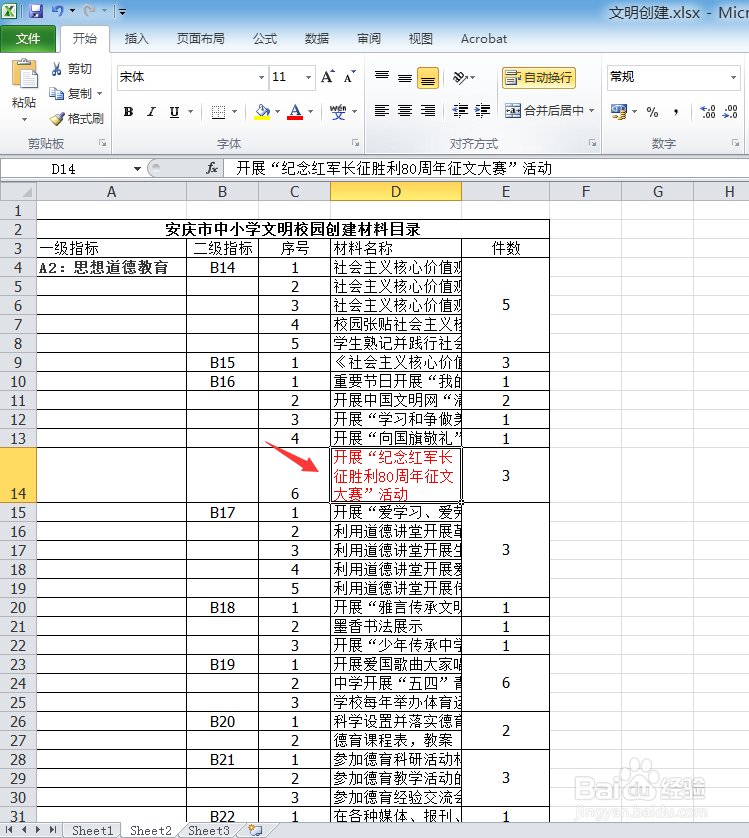Screen dimensions: 749x838
Task: Open the 文件 File tab
Action: pyautogui.click(x=28, y=38)
